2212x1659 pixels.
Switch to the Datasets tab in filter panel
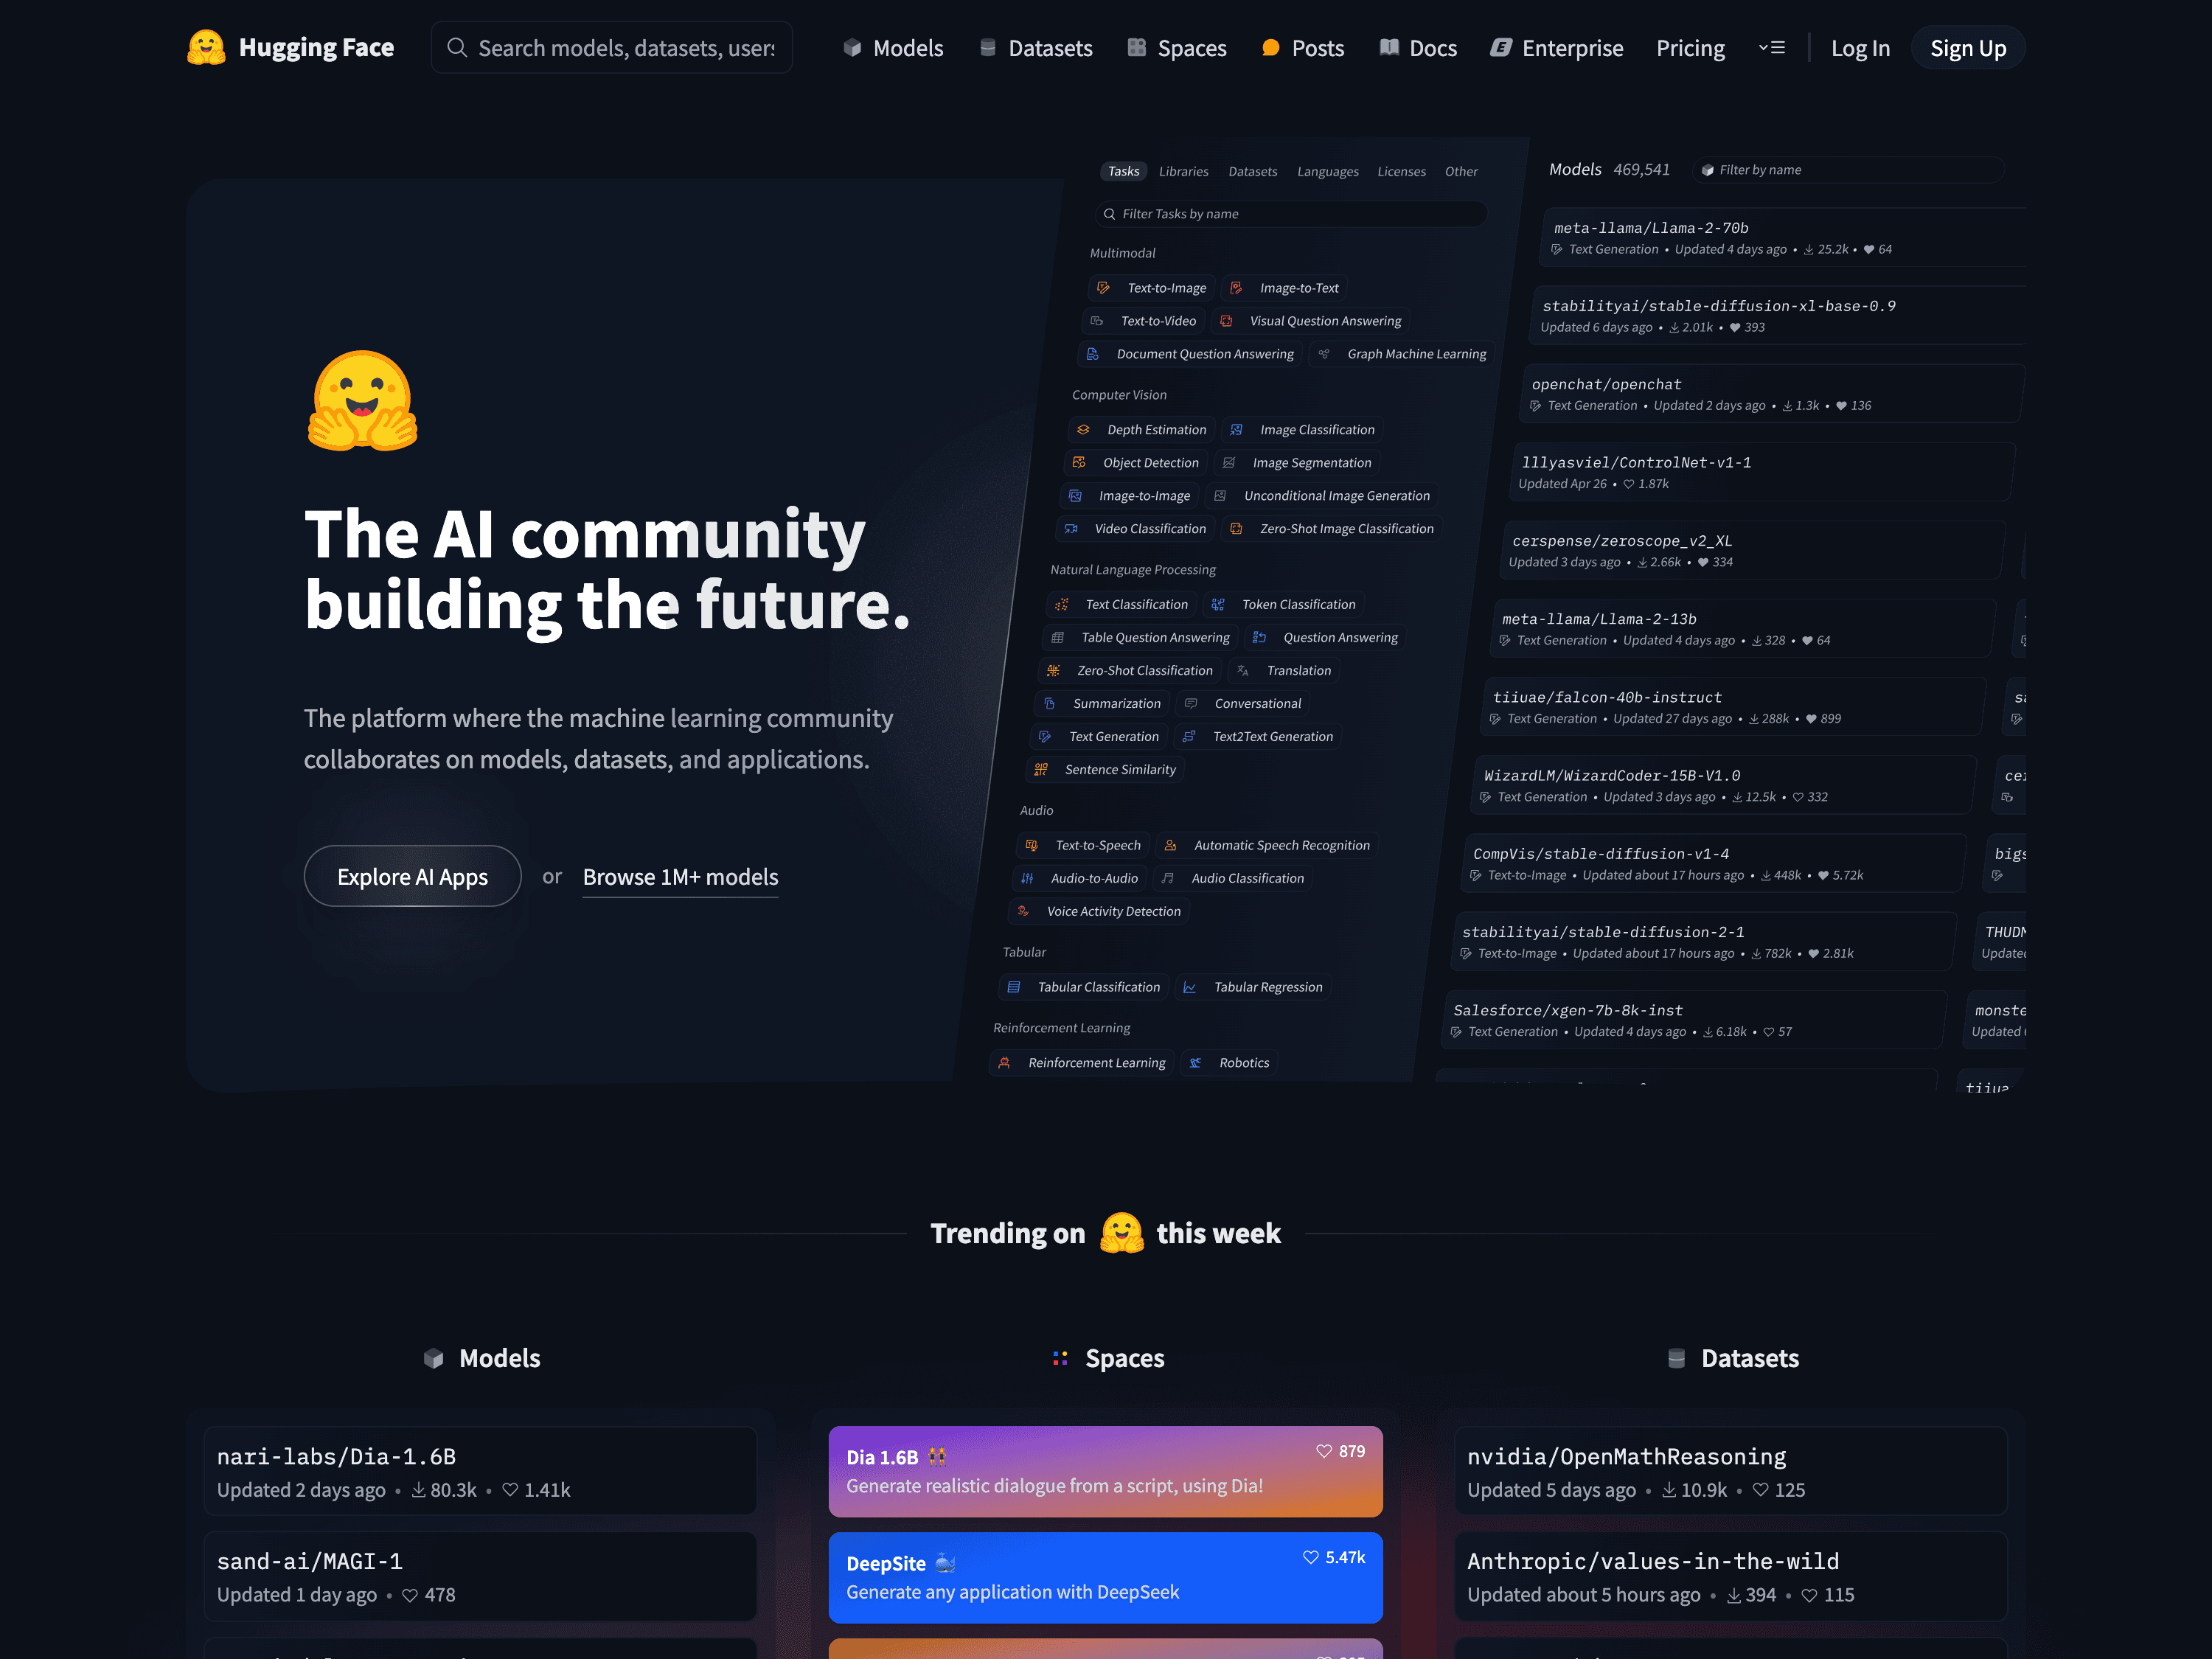1252,171
